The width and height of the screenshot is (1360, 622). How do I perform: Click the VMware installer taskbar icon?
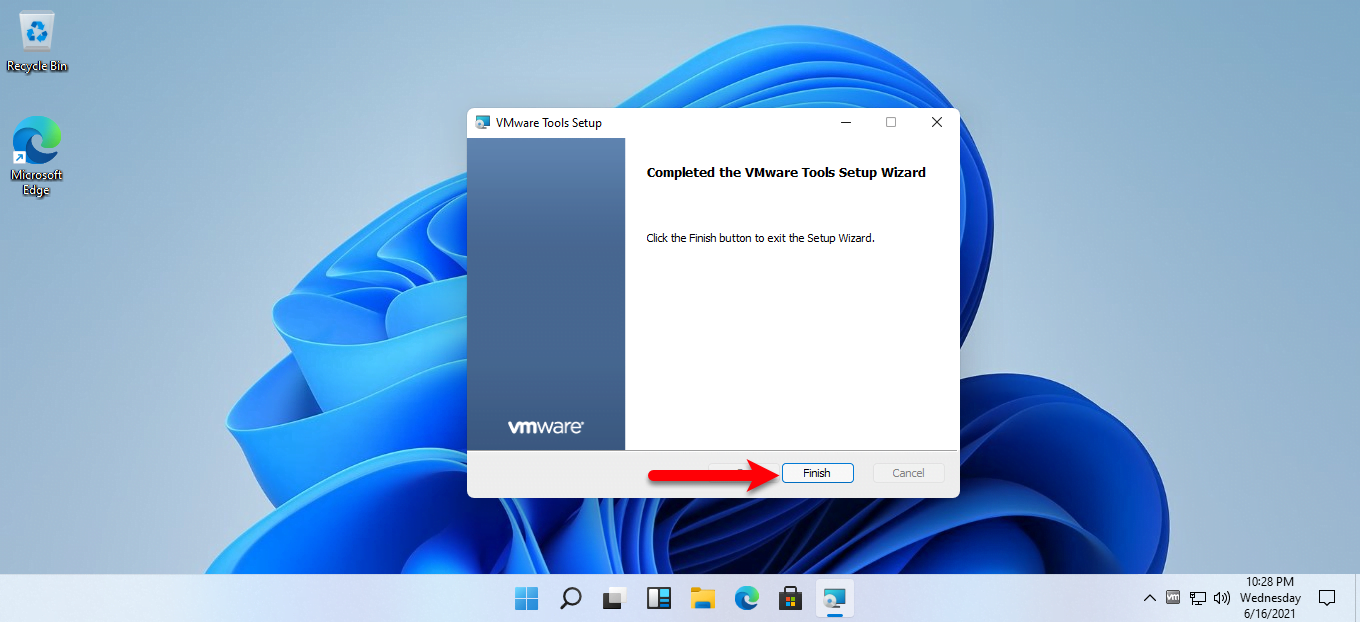835,598
